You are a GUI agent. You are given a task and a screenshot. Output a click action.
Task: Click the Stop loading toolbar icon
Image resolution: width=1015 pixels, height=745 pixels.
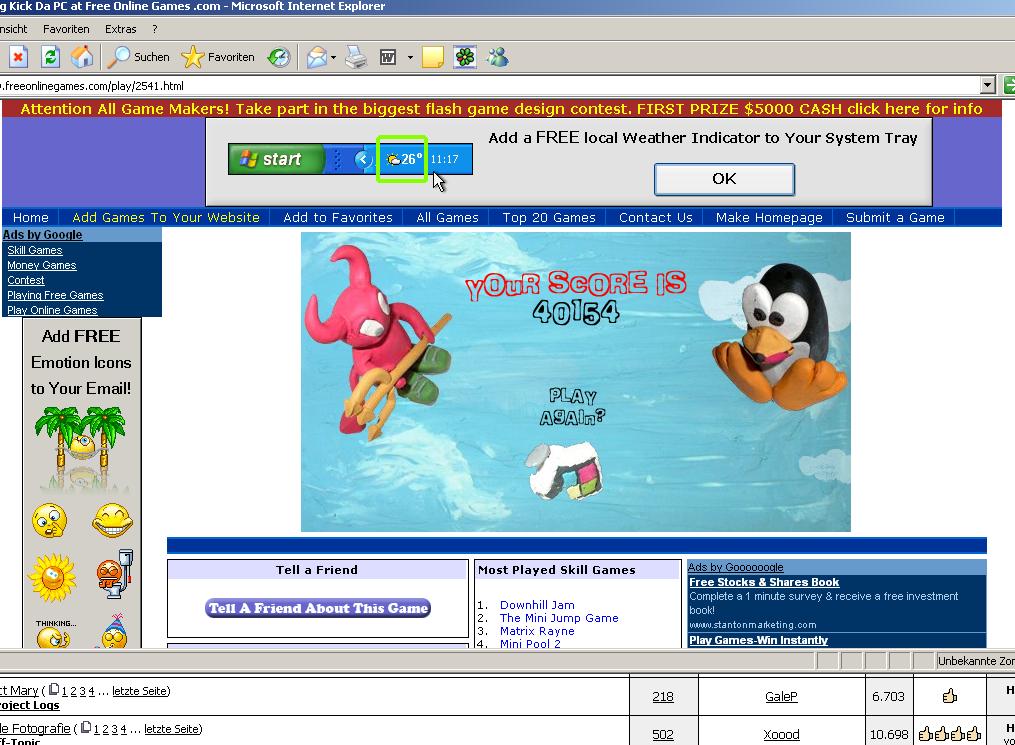17,57
